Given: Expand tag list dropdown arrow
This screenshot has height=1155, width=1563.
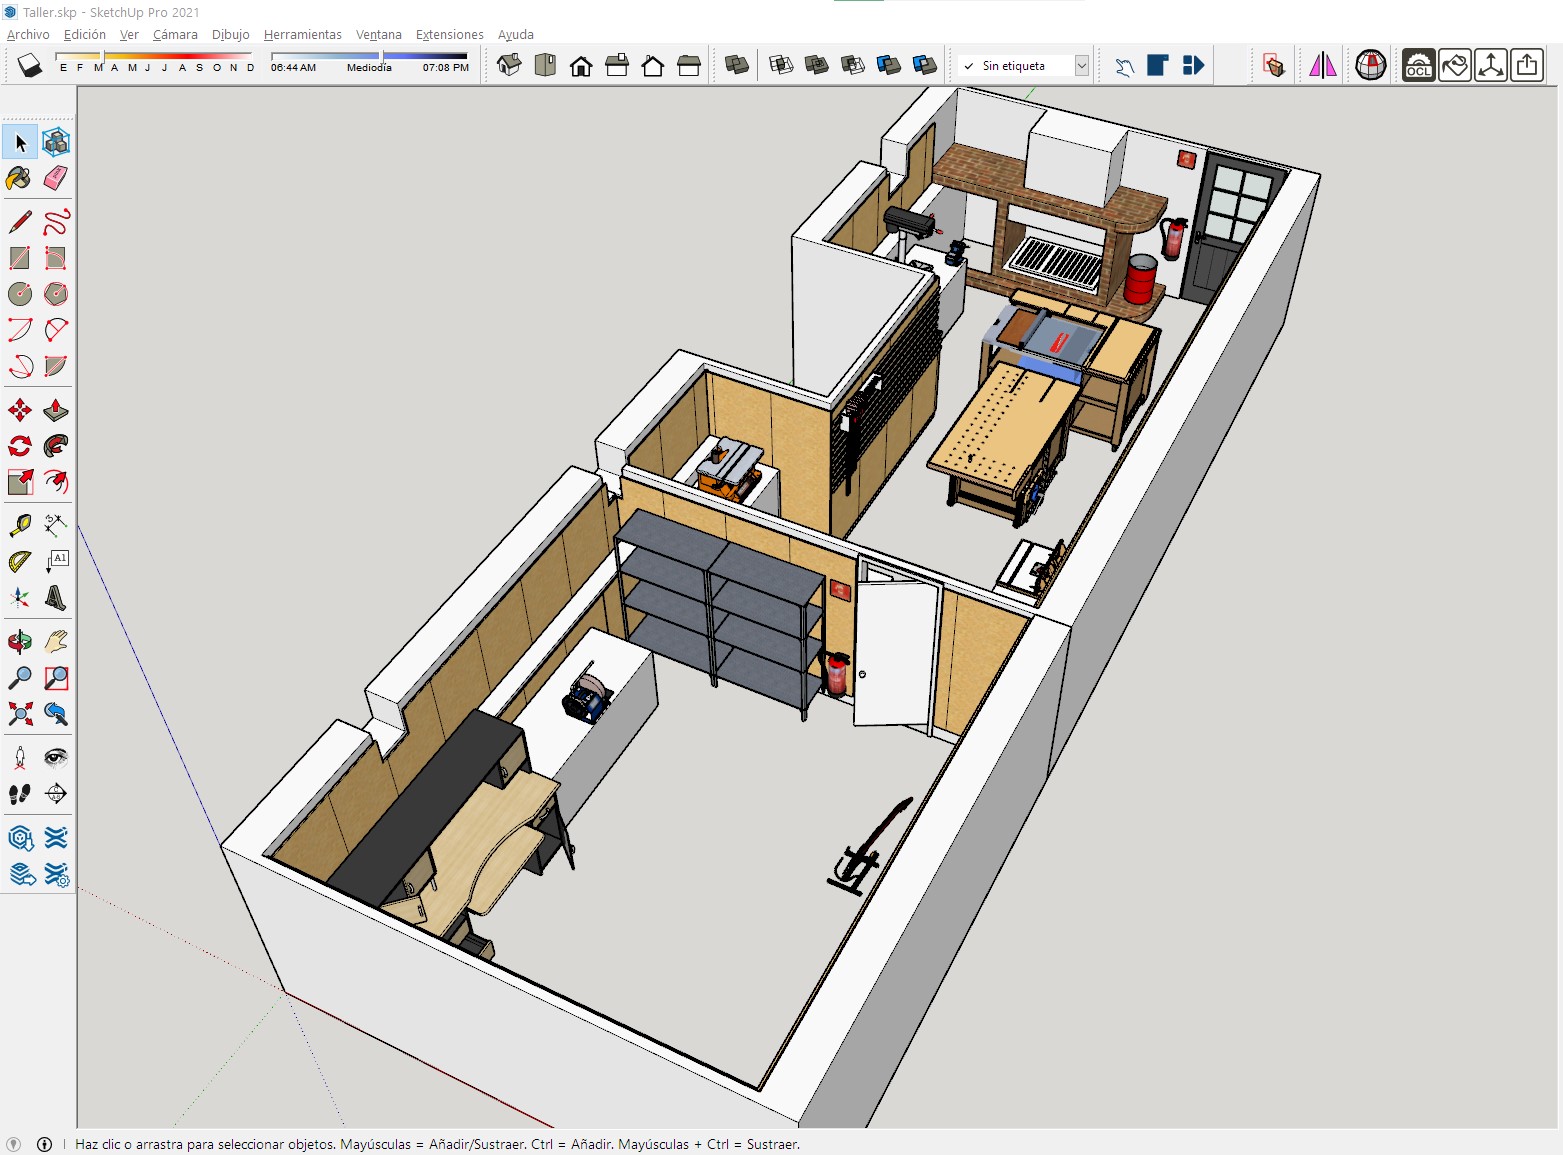Looking at the screenshot, I should coord(1082,66).
